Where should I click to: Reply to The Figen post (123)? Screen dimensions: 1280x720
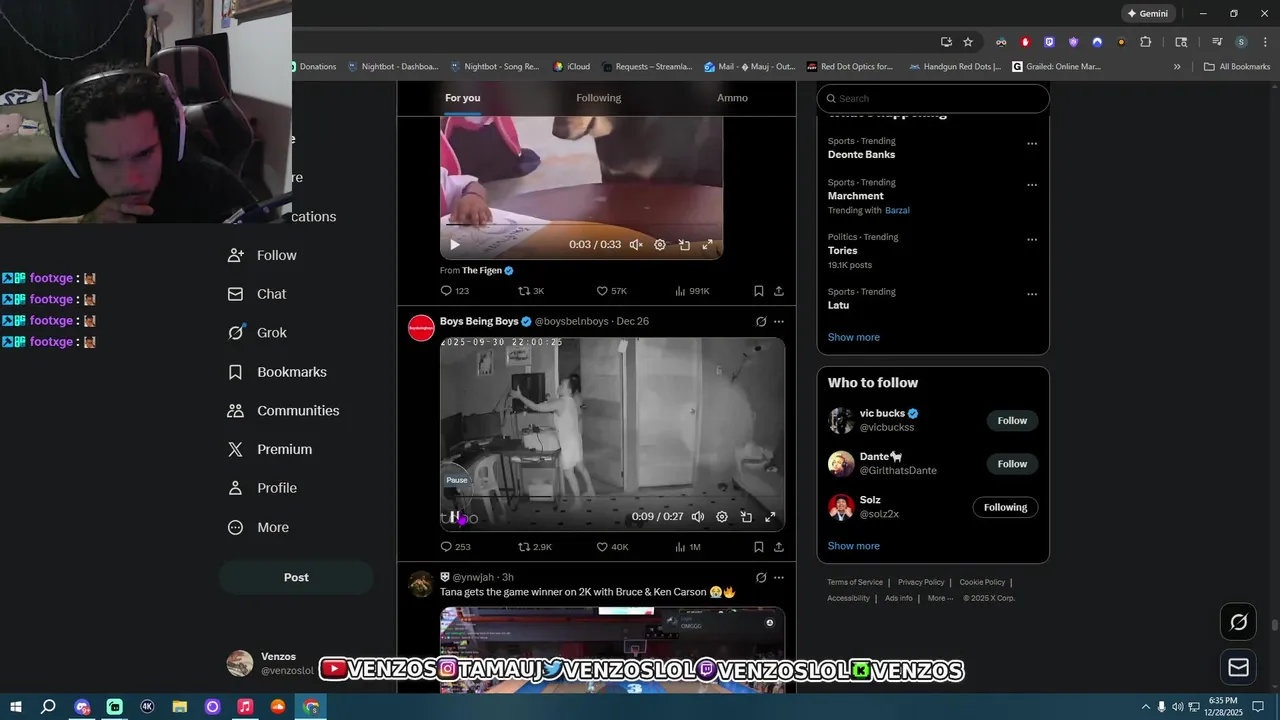pos(455,291)
